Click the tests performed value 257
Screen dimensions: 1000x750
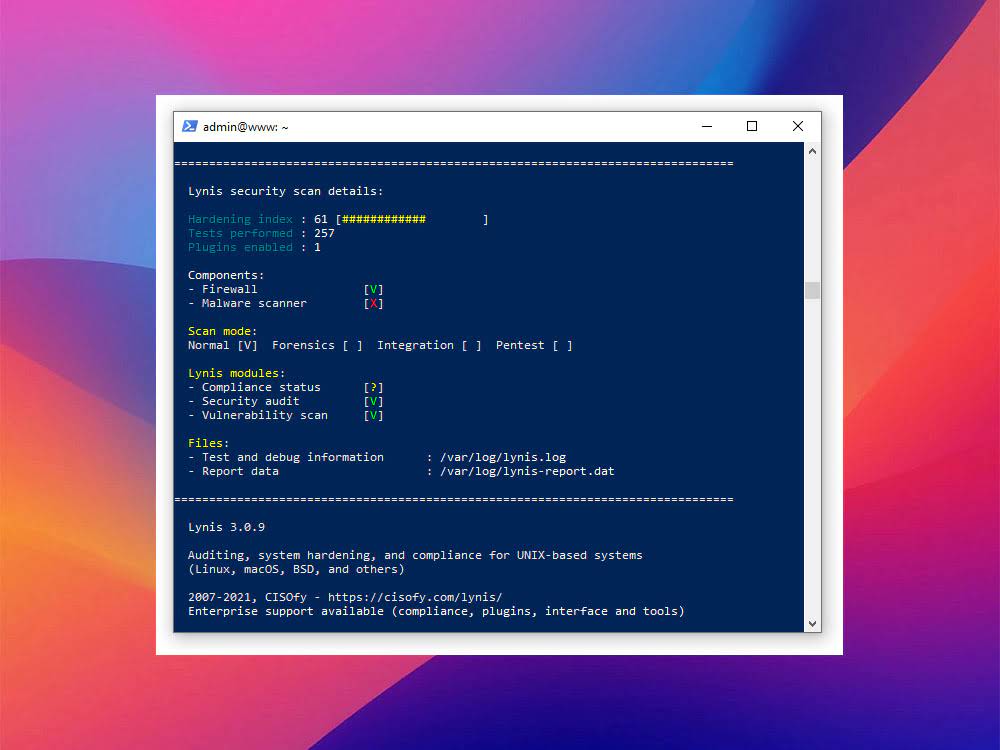coord(324,233)
